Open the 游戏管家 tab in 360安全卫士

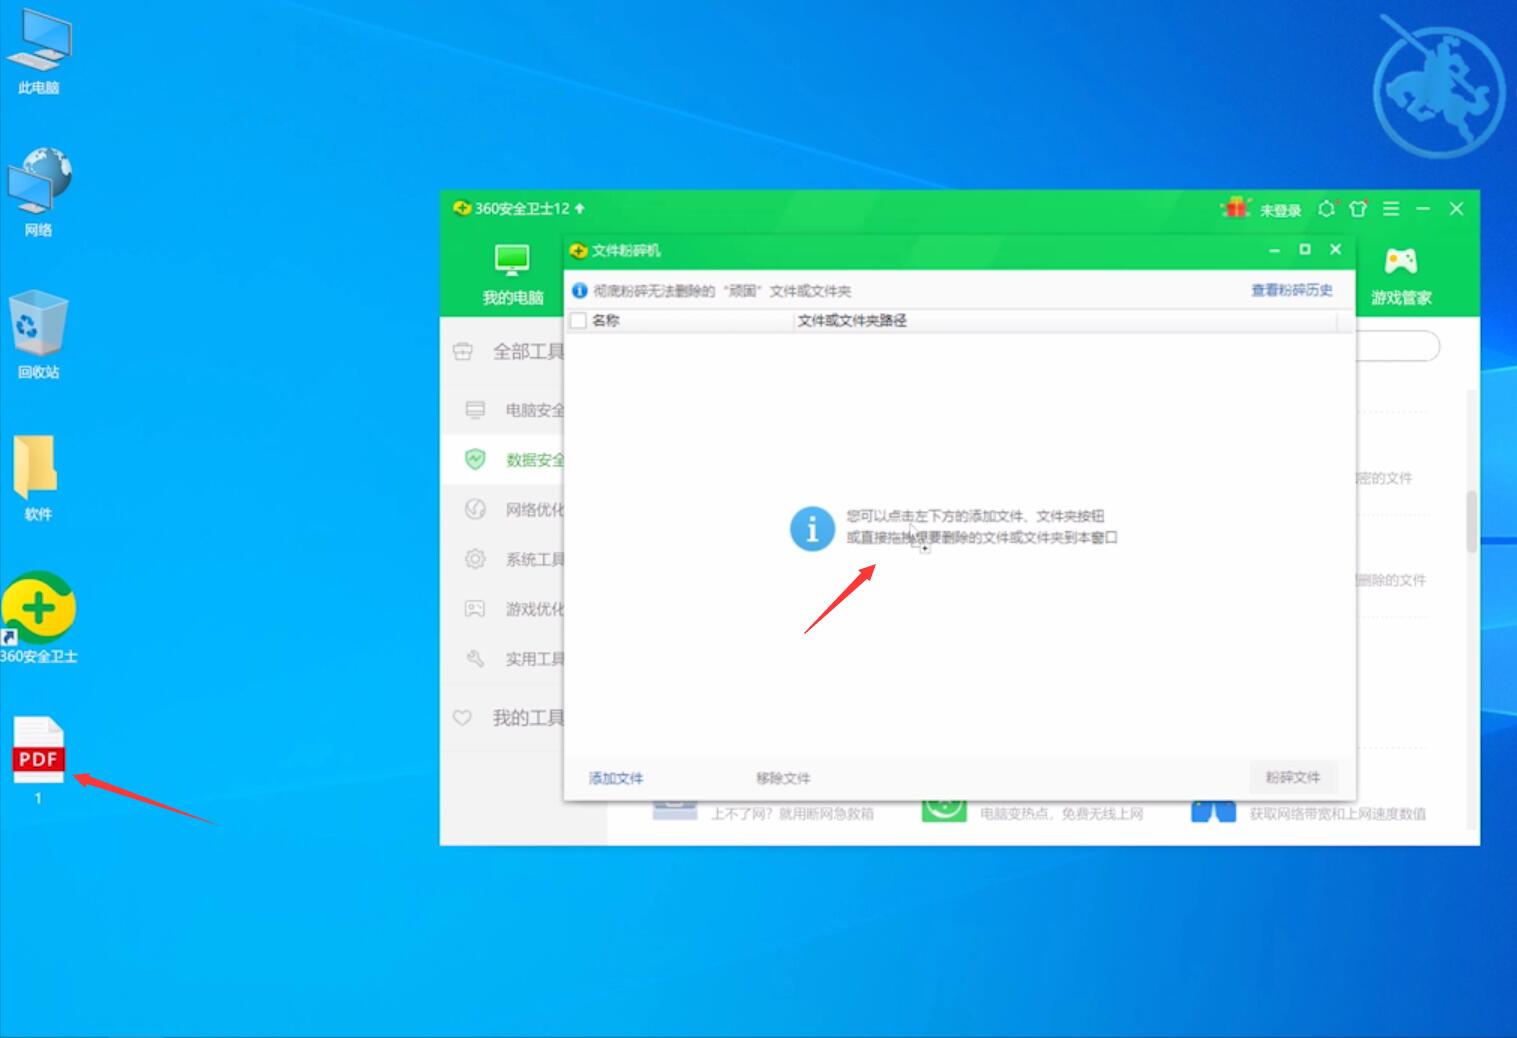tap(1401, 277)
